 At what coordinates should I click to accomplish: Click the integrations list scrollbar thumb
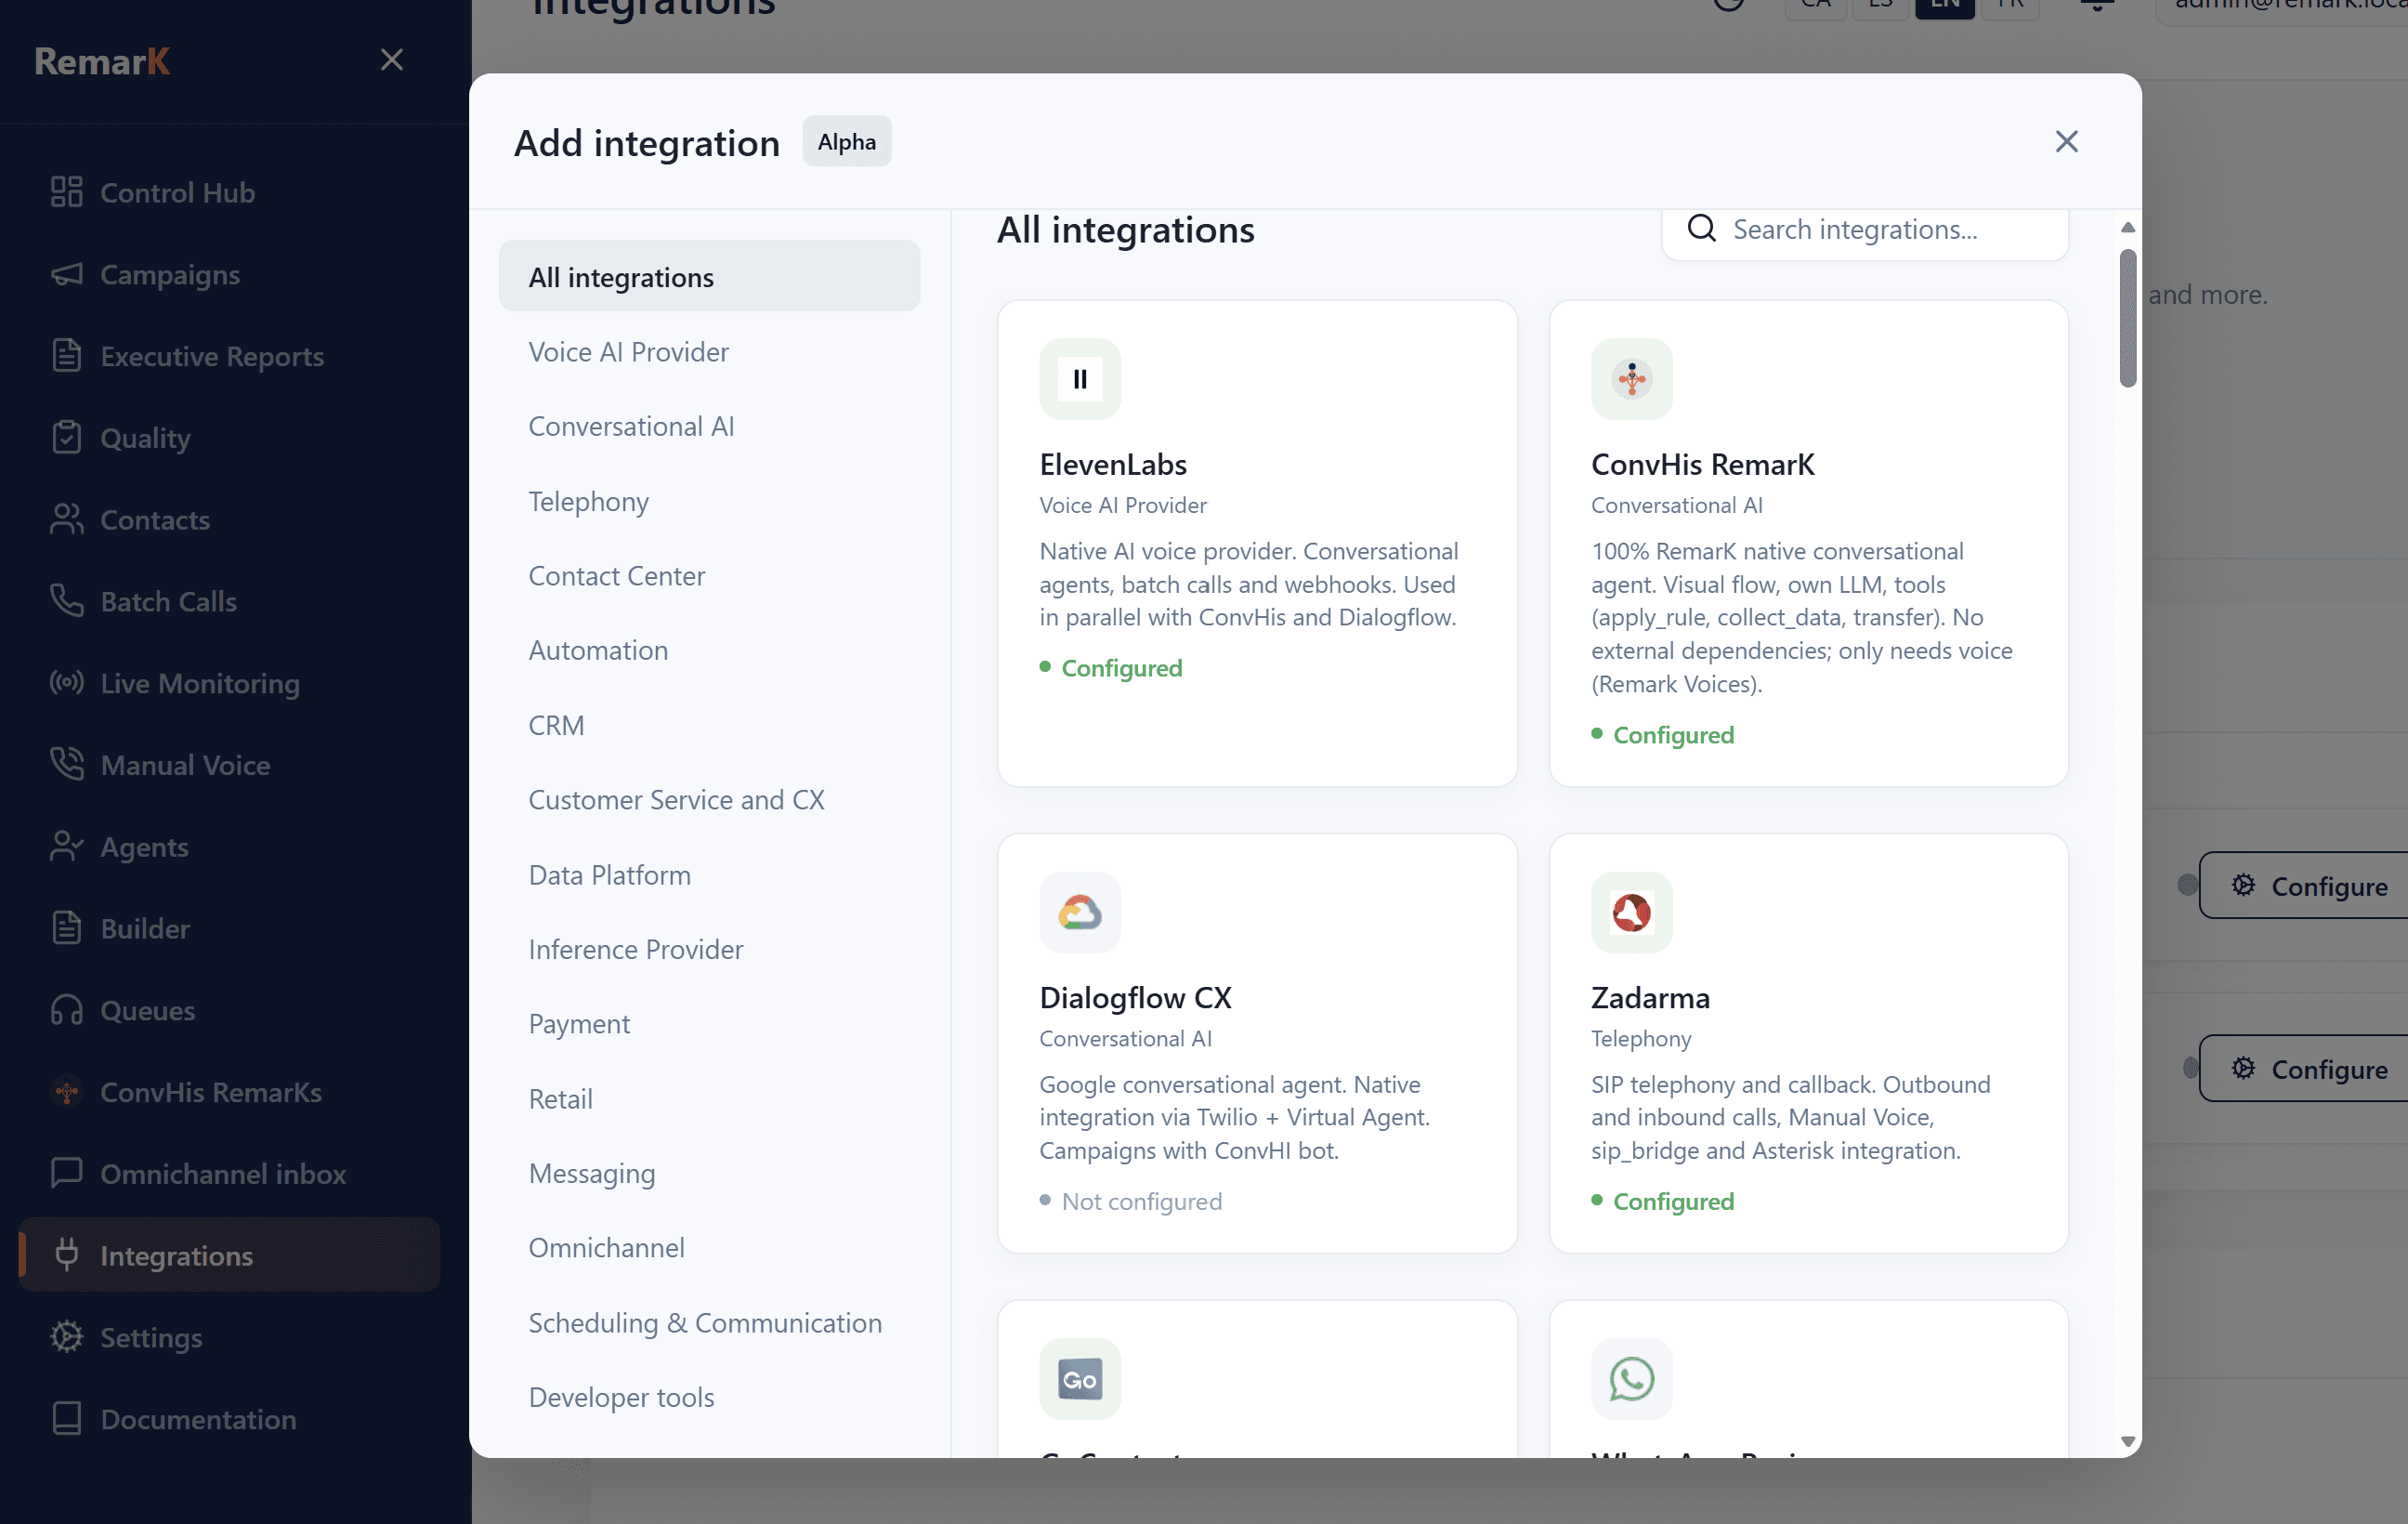(x=2127, y=318)
